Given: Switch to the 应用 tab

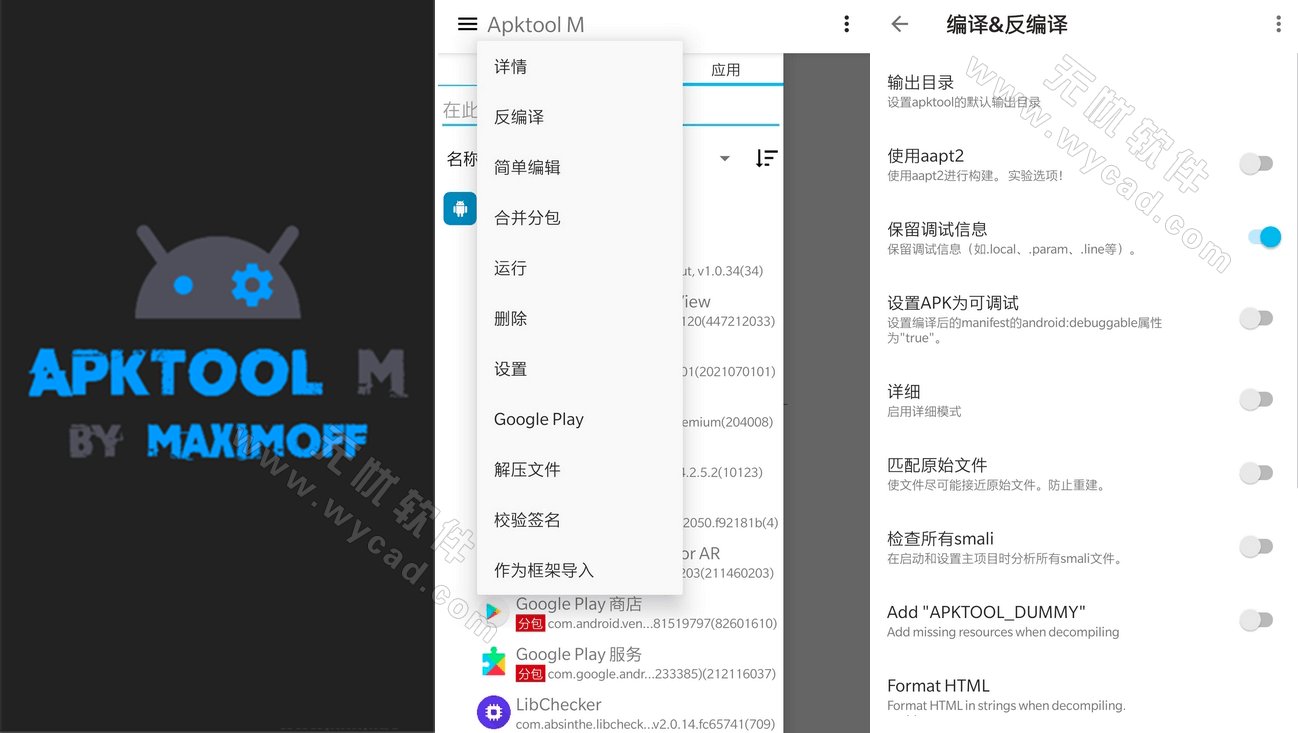Looking at the screenshot, I should tap(726, 70).
